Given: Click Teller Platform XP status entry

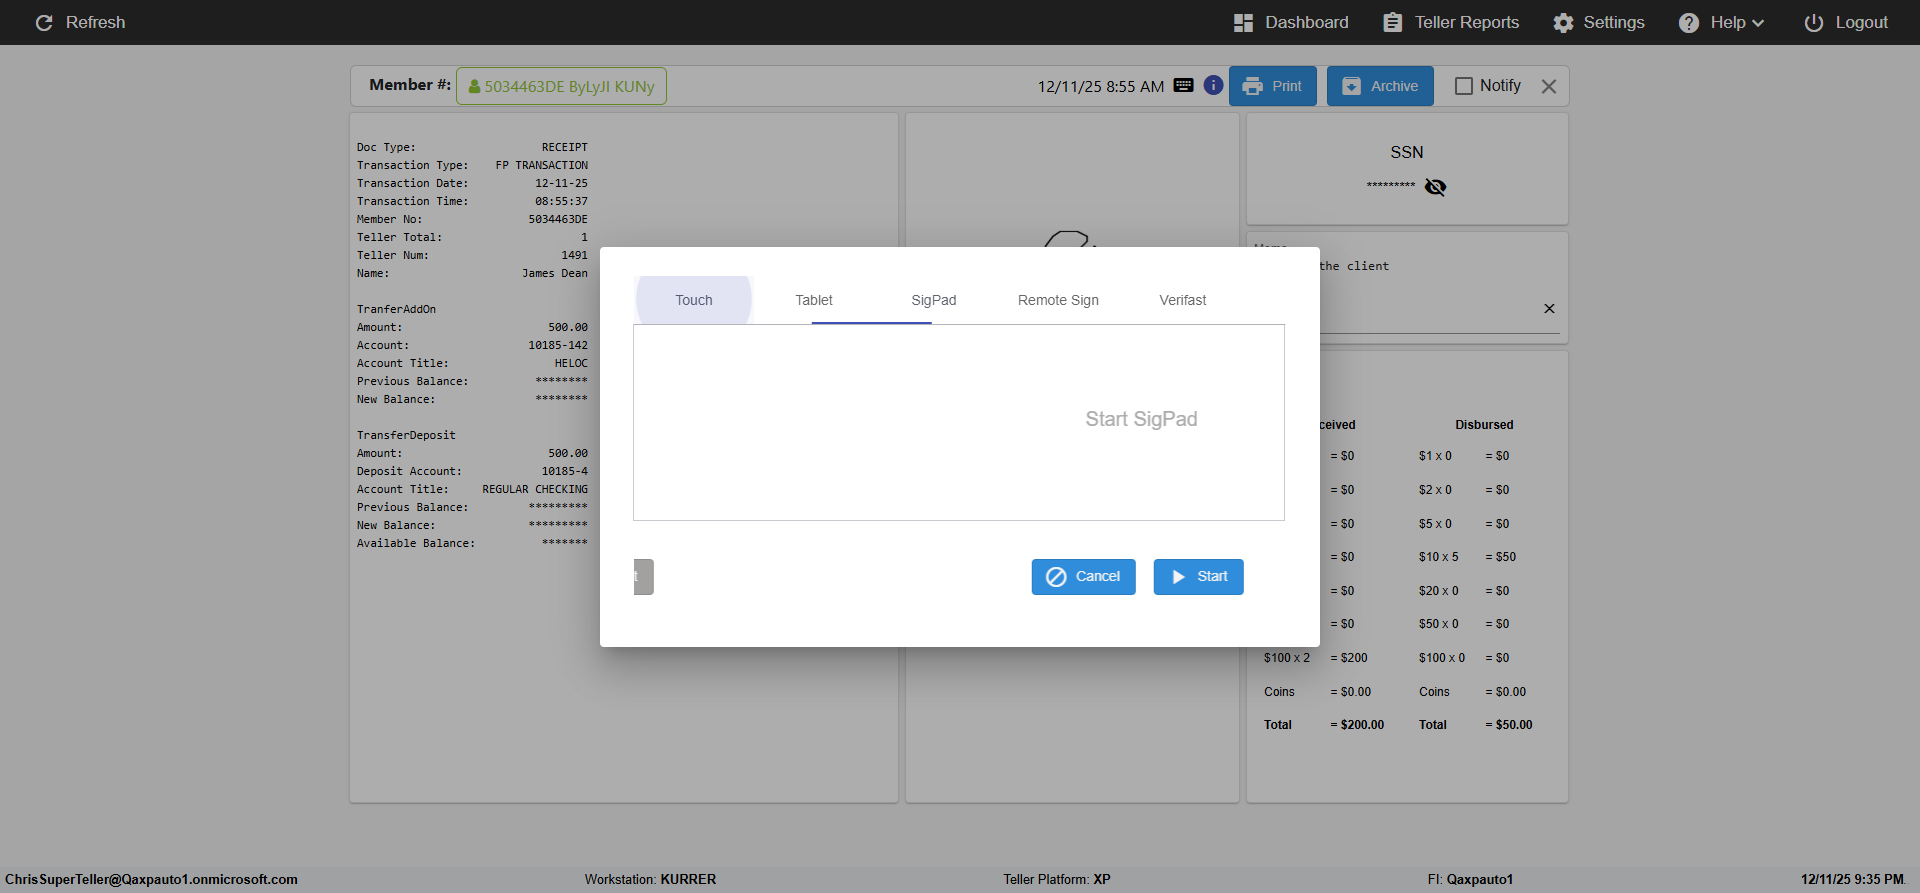Looking at the screenshot, I should coord(1057,880).
